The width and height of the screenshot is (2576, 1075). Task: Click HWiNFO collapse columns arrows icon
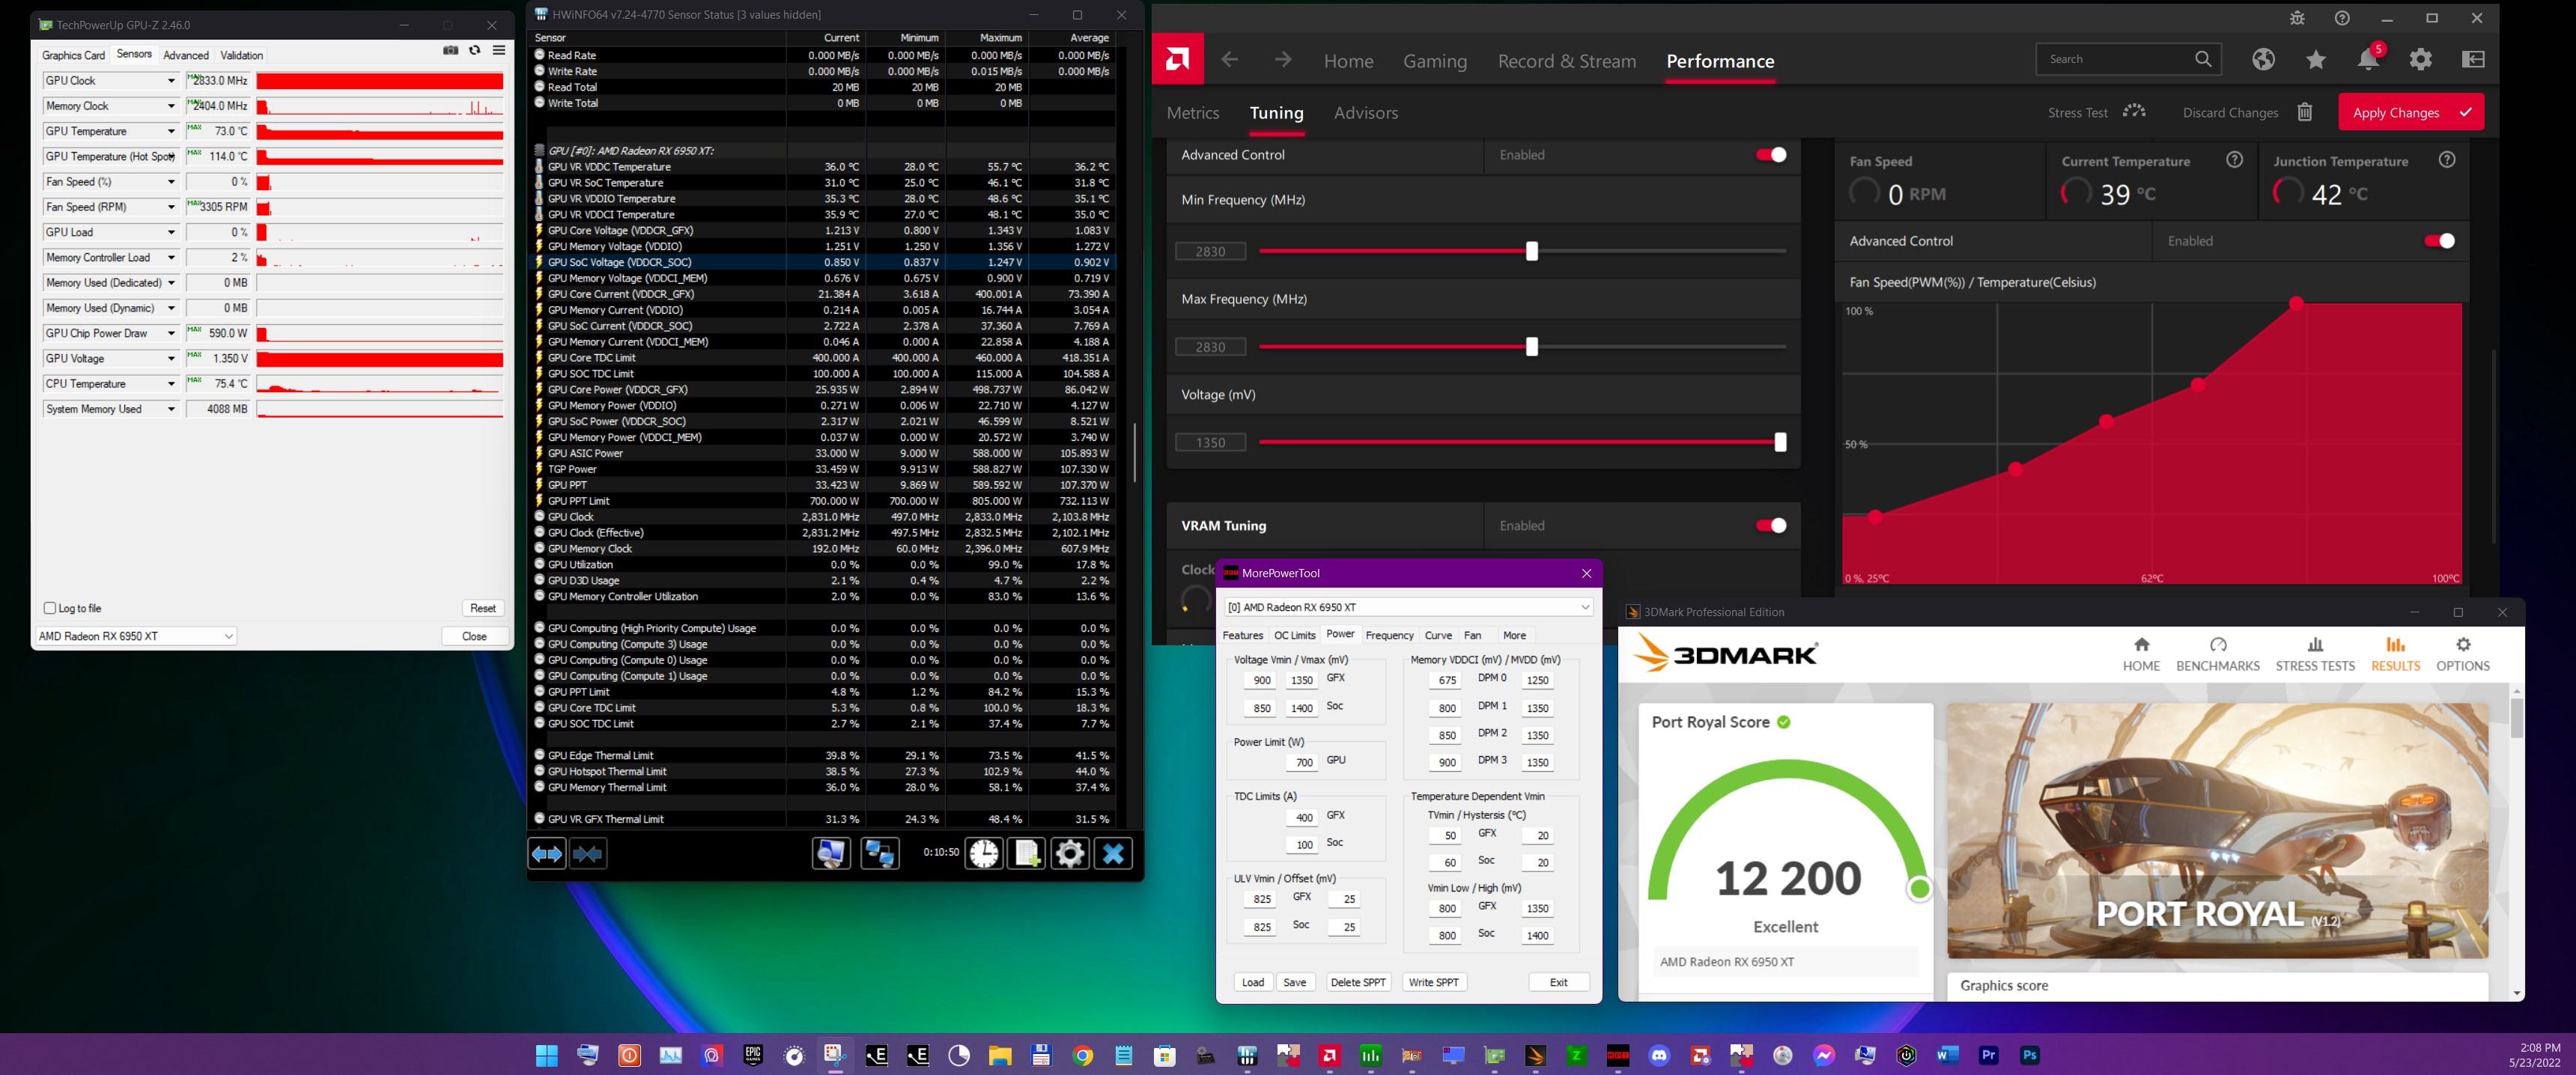tap(588, 853)
